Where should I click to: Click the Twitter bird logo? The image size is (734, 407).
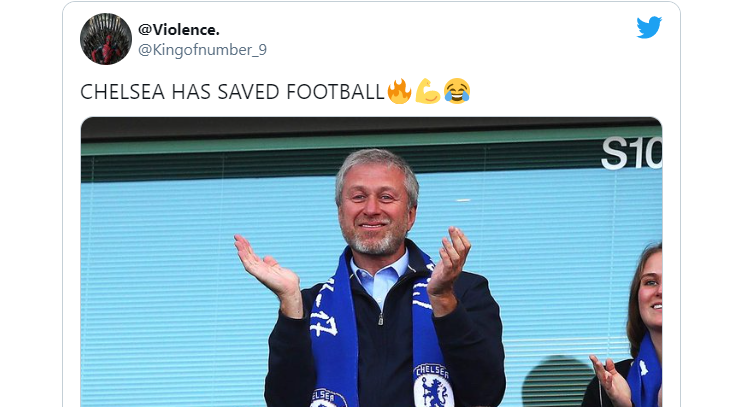tap(649, 28)
